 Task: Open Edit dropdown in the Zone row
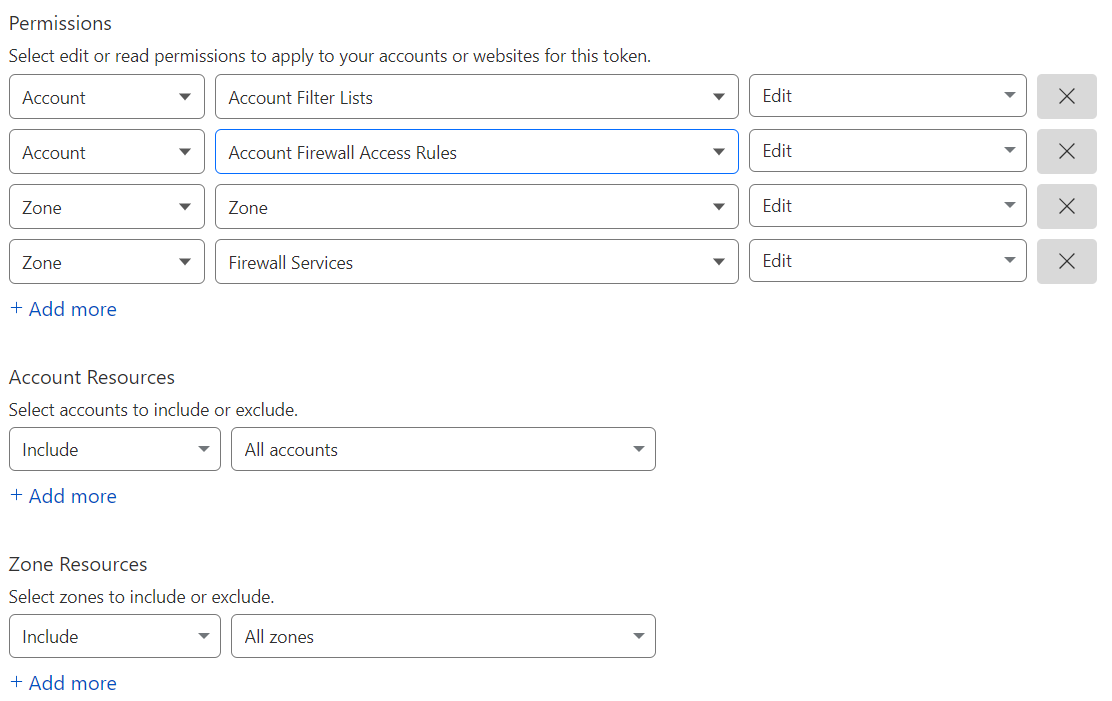(x=887, y=206)
